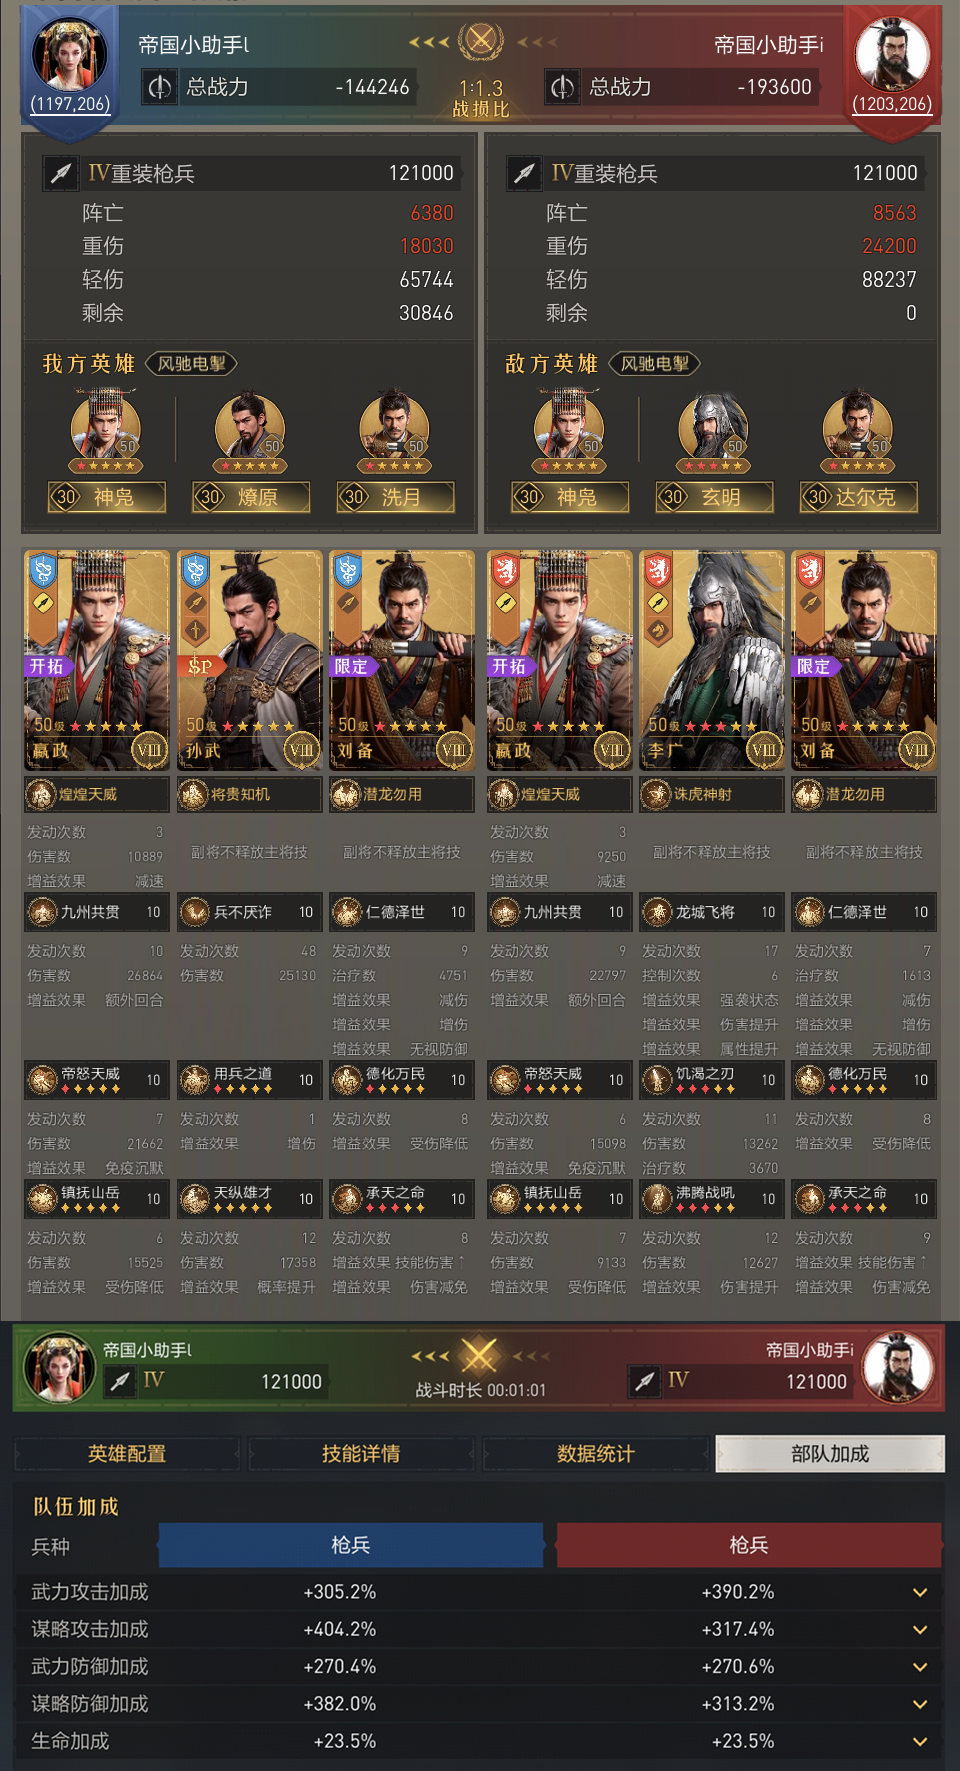Viewport: 960px width, 1771px height.
Task: Click the crossed swords battle emblem at top
Action: pyautogui.click(x=481, y=41)
